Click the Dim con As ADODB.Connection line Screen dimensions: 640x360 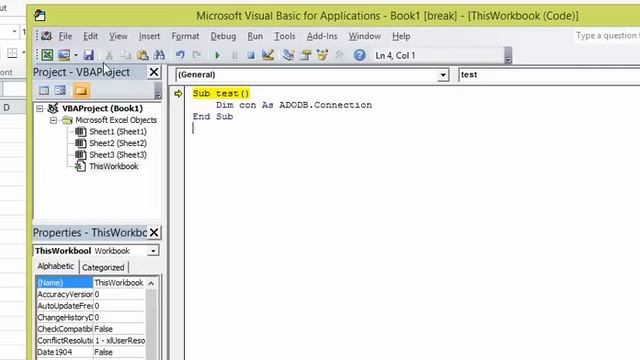tap(294, 105)
